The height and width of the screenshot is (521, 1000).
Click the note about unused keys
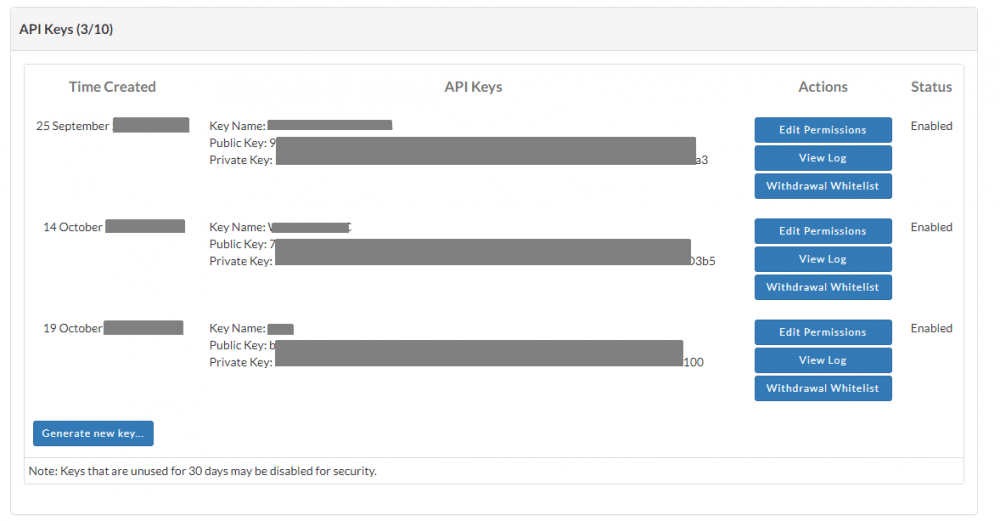[x=203, y=470]
